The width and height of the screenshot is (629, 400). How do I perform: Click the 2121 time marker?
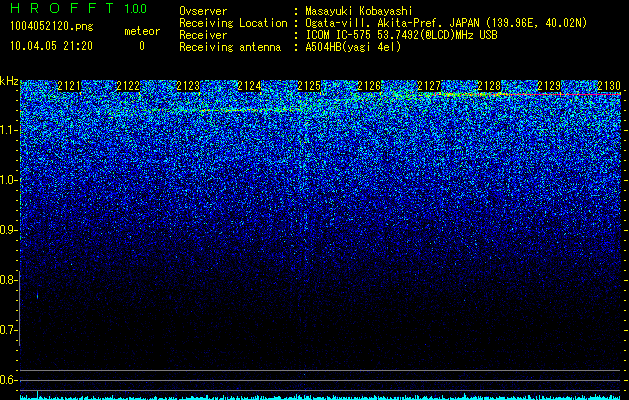coord(69,86)
